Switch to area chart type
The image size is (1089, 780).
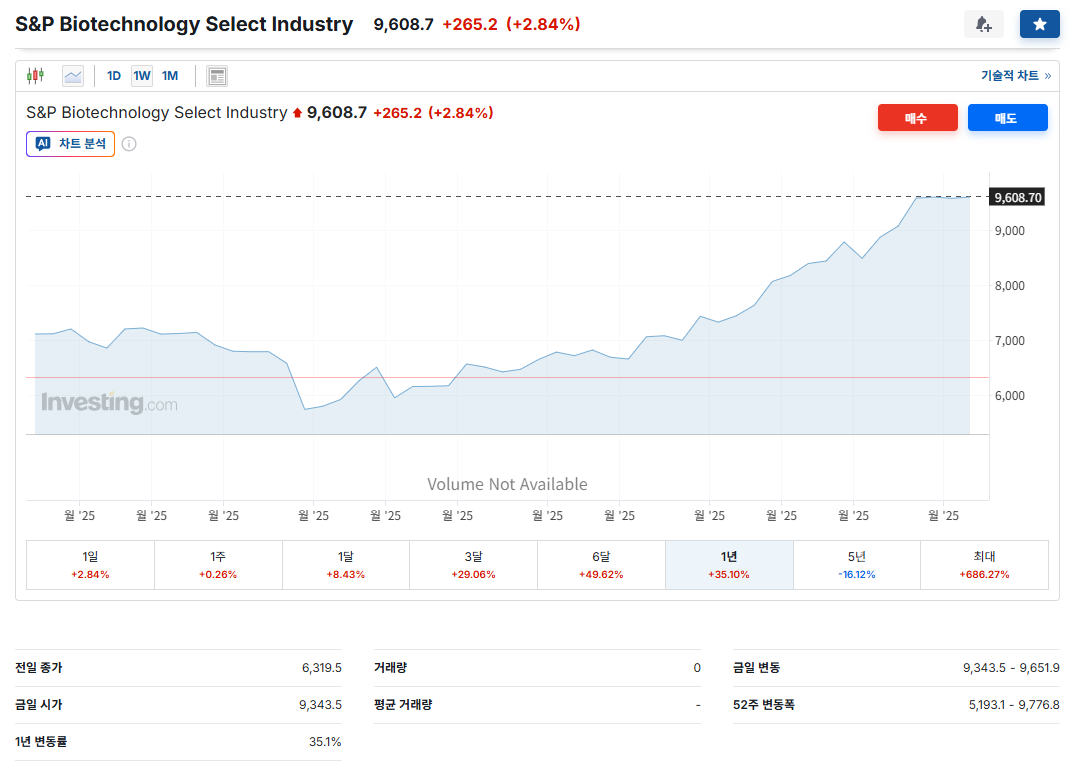pos(73,76)
